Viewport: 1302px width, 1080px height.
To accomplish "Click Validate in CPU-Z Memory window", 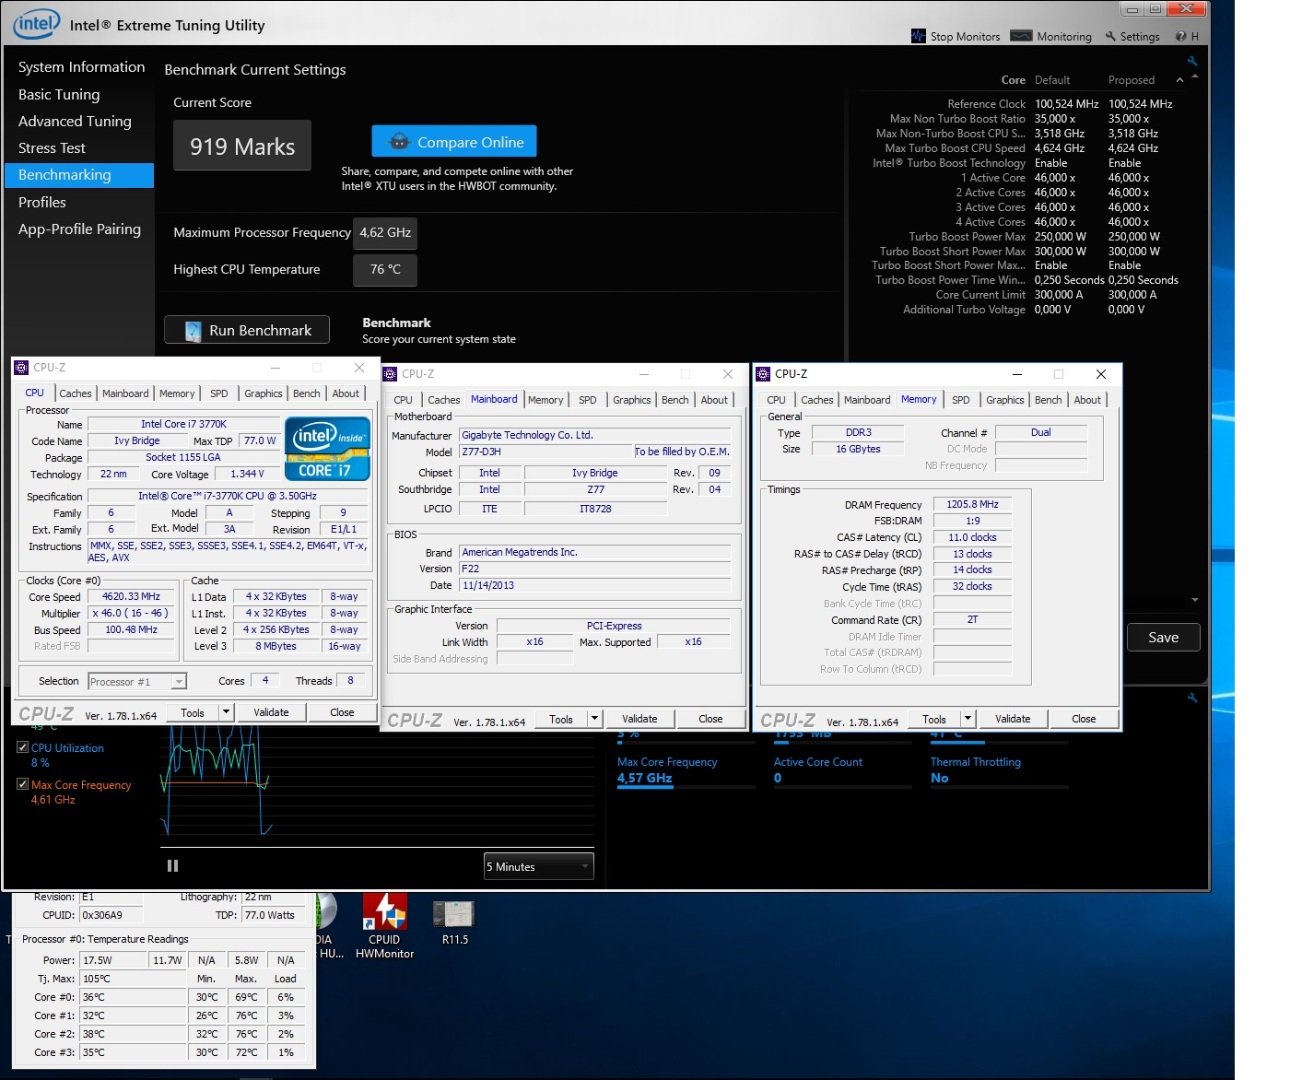I will (1013, 718).
